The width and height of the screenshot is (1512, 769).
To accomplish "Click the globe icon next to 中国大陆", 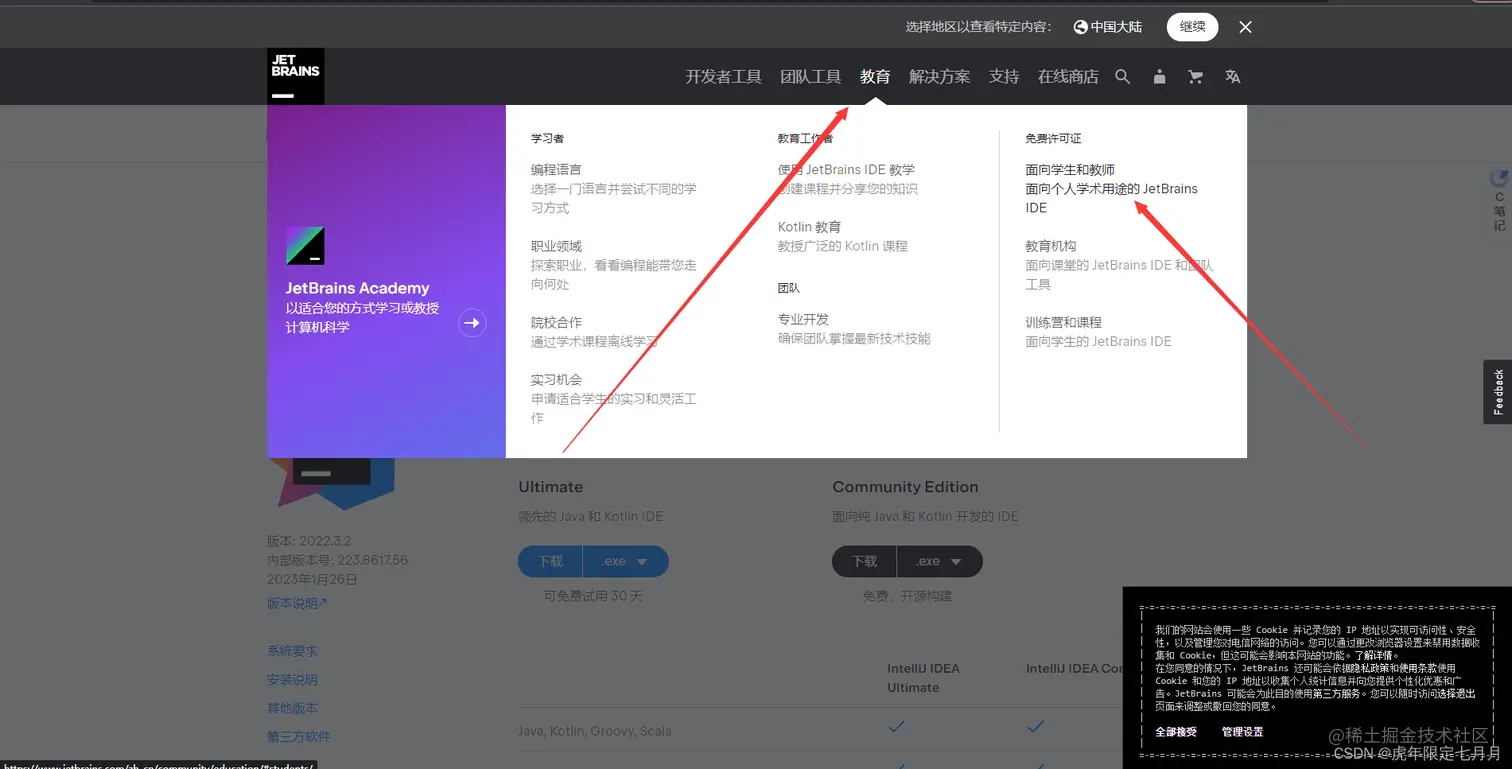I will (1080, 27).
